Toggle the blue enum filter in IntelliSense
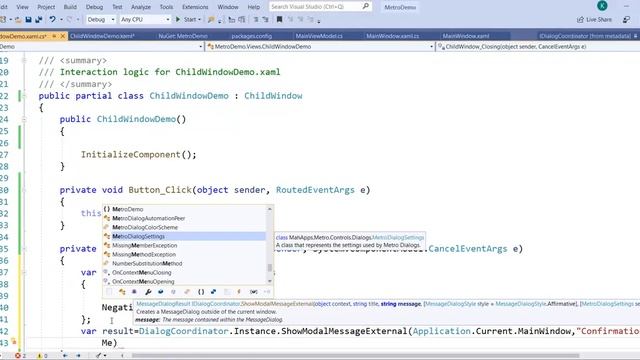 pyautogui.click(x=213, y=291)
